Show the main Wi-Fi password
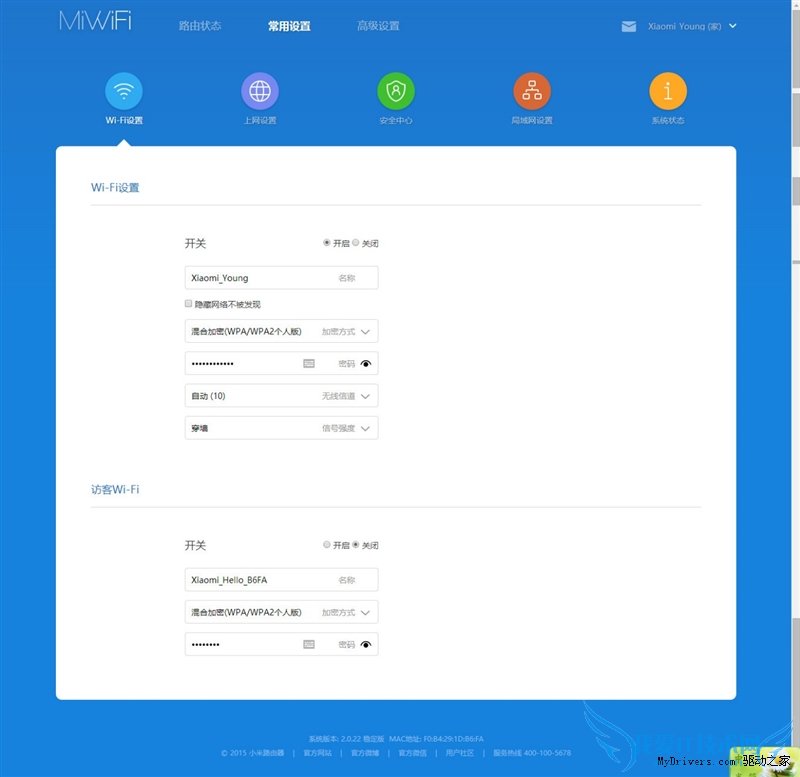This screenshot has width=800, height=777. point(366,364)
